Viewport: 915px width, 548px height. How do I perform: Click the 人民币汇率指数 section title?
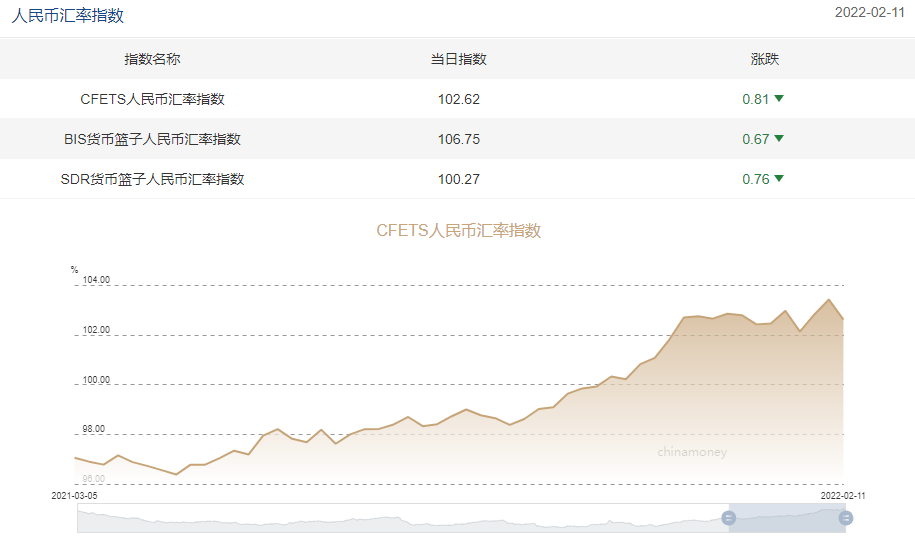pyautogui.click(x=68, y=16)
